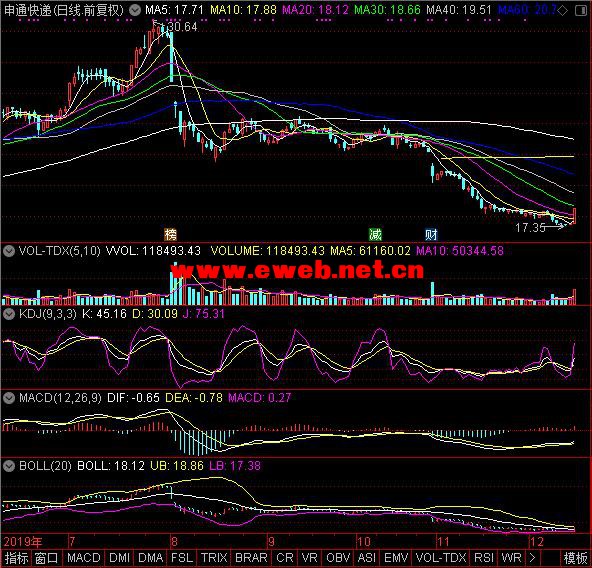Screen dimensions: 592x568
Task: Click the KDJ J: 75.31 value
Action: [x=204, y=314]
